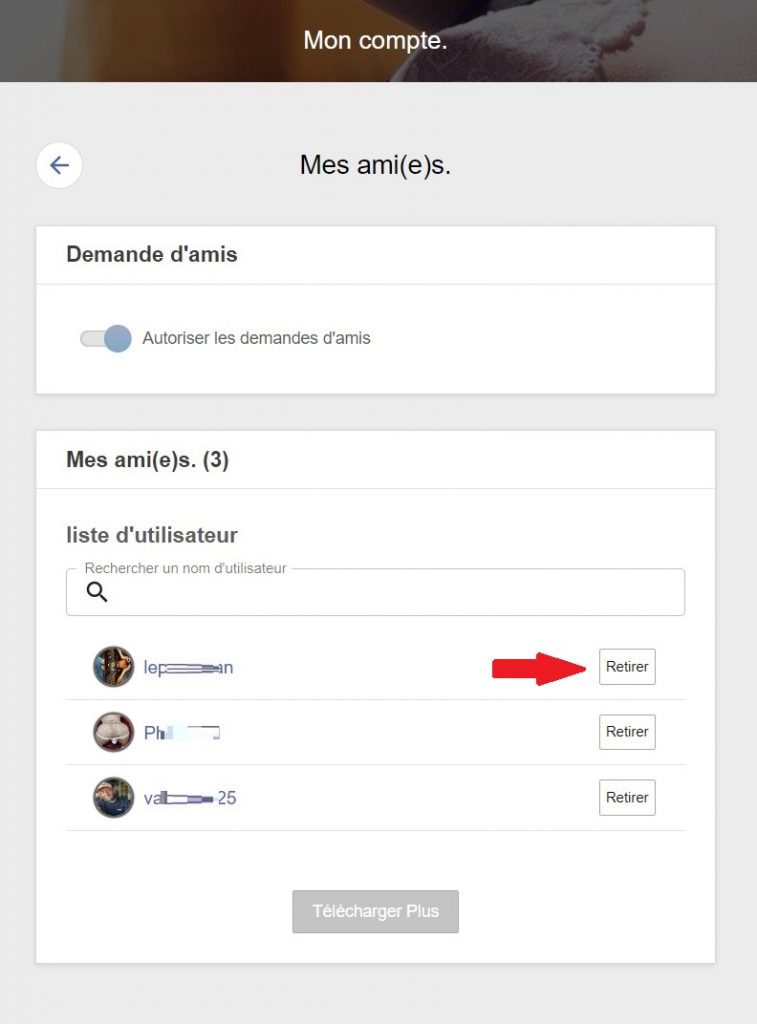Viewport: 757px width, 1024px height.
Task: Open the username ending in 25
Action: point(190,798)
